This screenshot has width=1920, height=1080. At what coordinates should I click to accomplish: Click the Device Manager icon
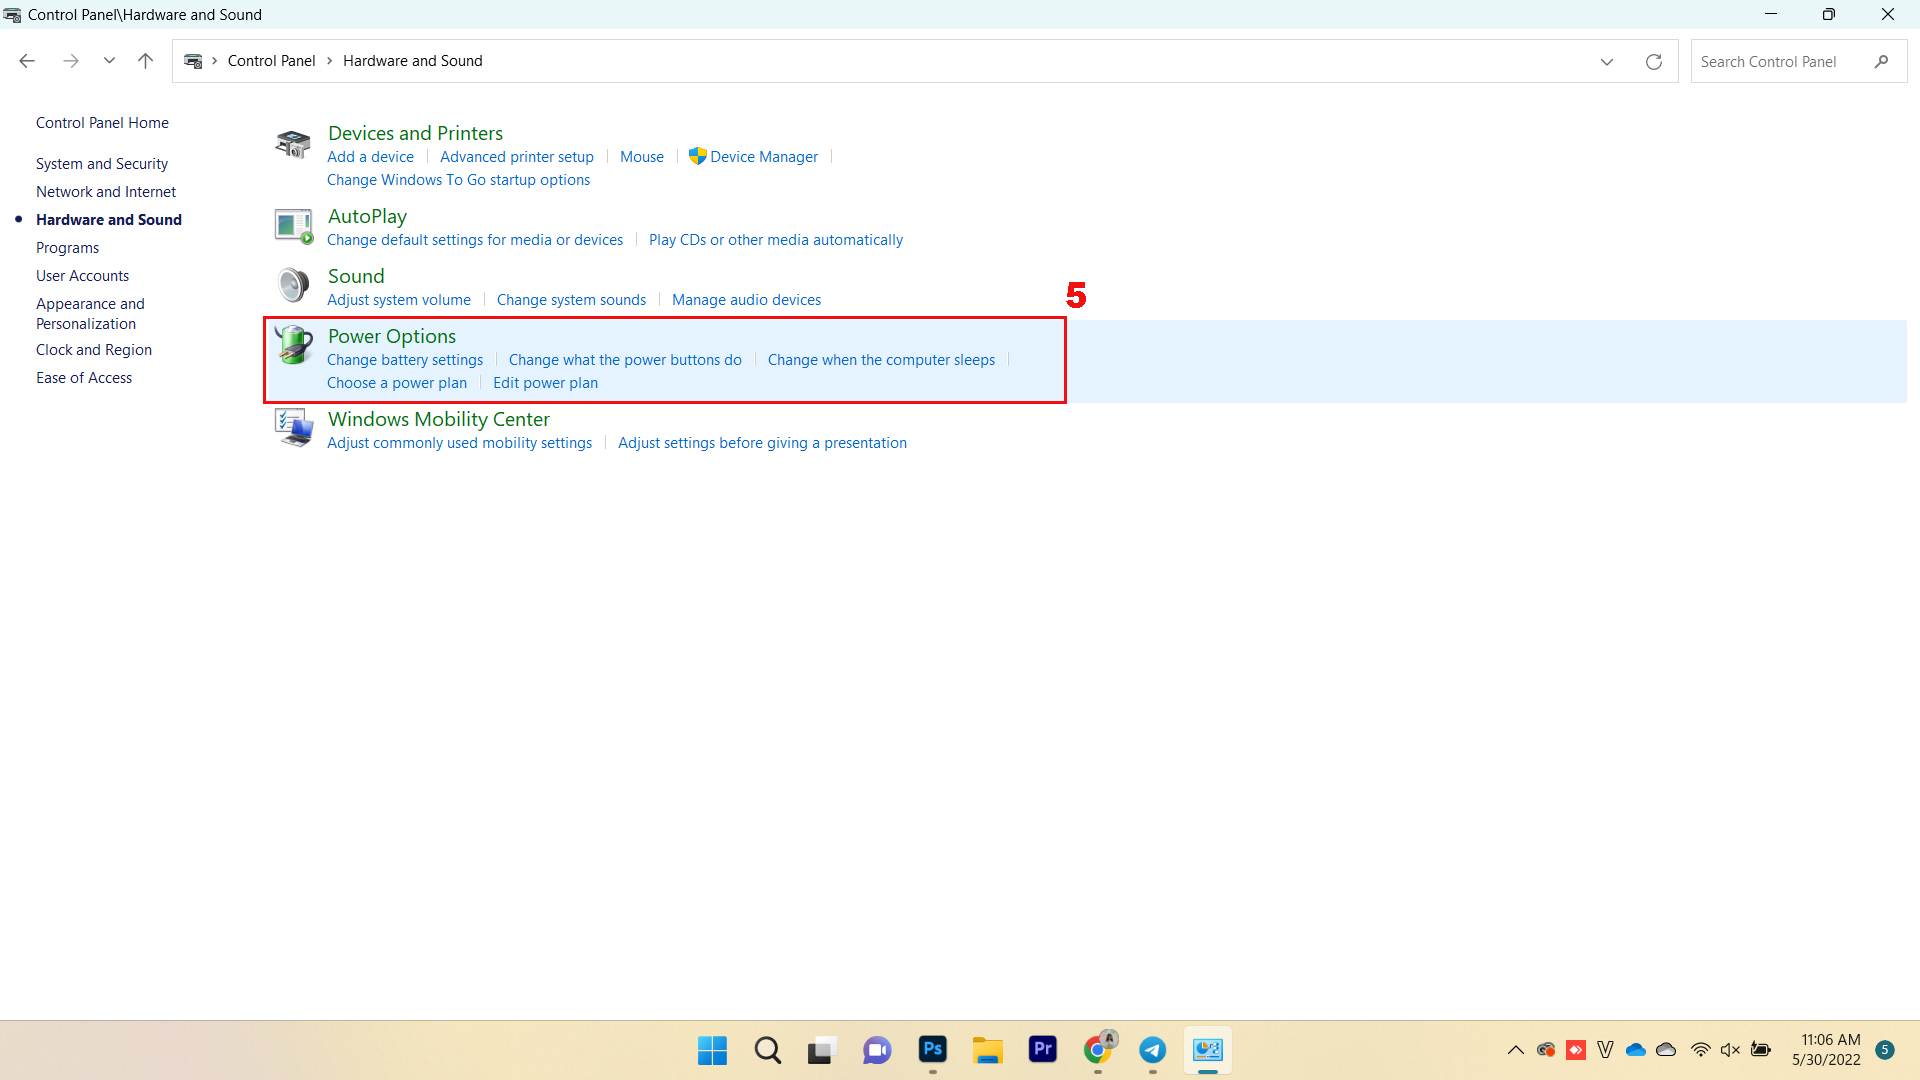[x=696, y=156]
